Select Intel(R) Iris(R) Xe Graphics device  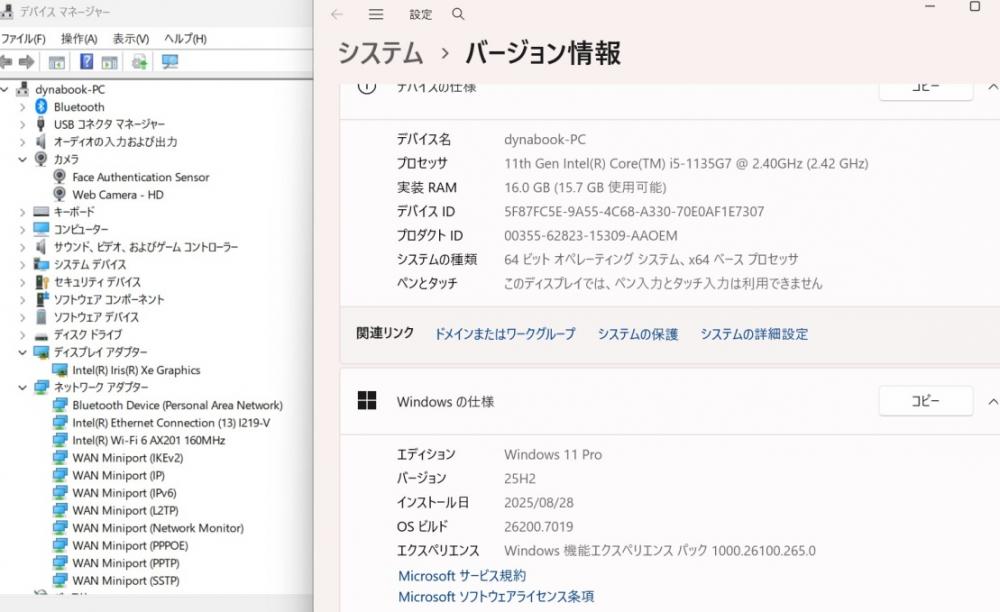click(136, 370)
